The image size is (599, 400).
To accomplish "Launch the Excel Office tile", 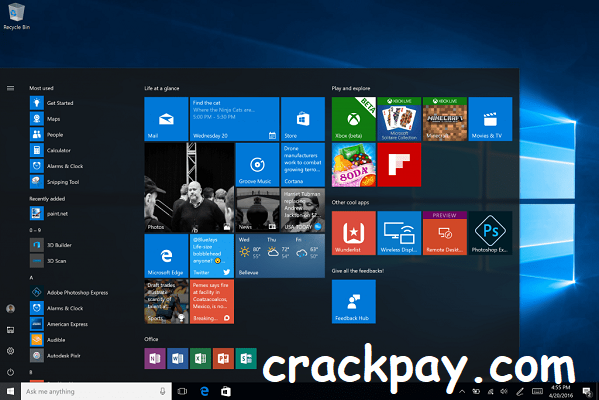I will (201, 358).
